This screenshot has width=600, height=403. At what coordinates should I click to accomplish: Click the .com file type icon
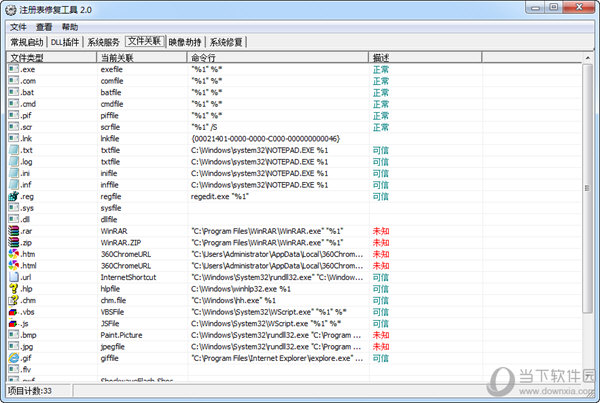click(14, 80)
